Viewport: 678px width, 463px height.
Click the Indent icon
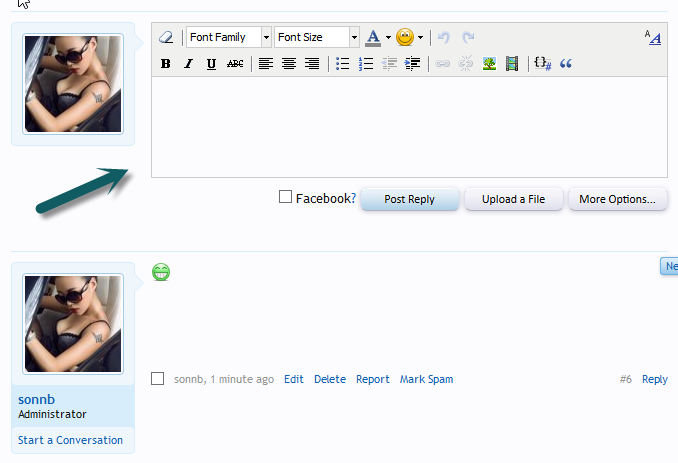point(412,64)
